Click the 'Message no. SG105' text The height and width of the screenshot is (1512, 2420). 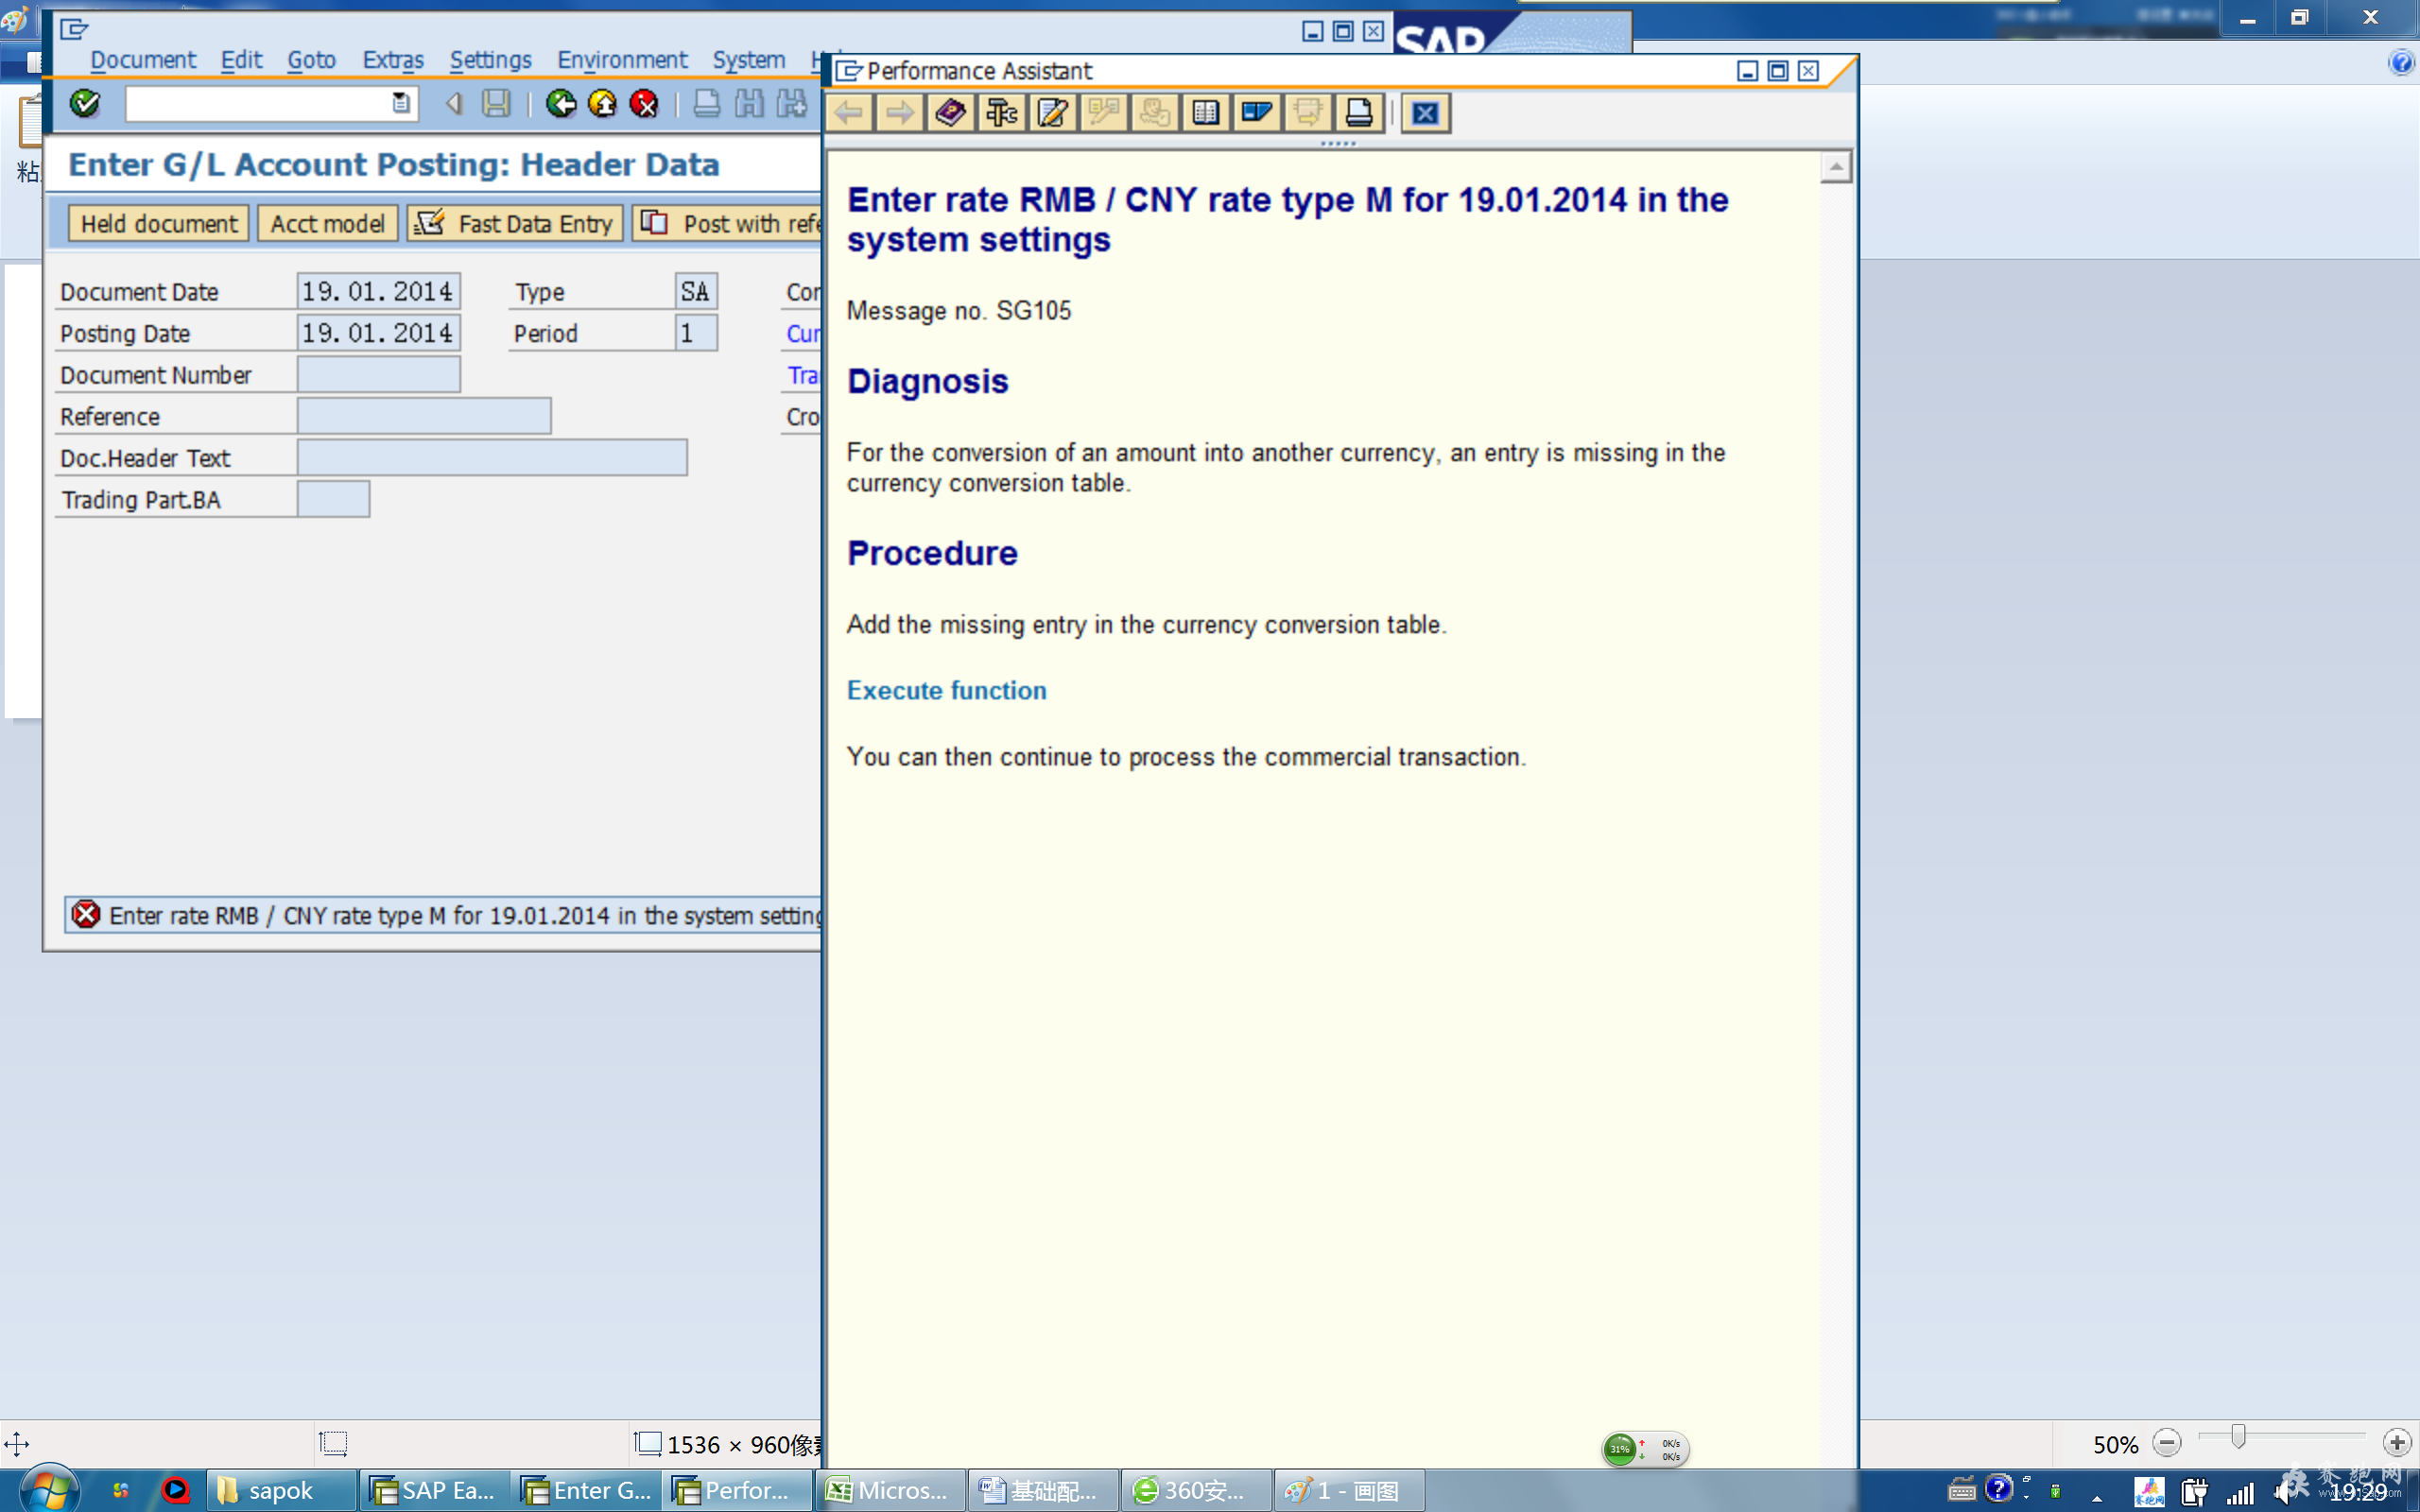tap(959, 311)
